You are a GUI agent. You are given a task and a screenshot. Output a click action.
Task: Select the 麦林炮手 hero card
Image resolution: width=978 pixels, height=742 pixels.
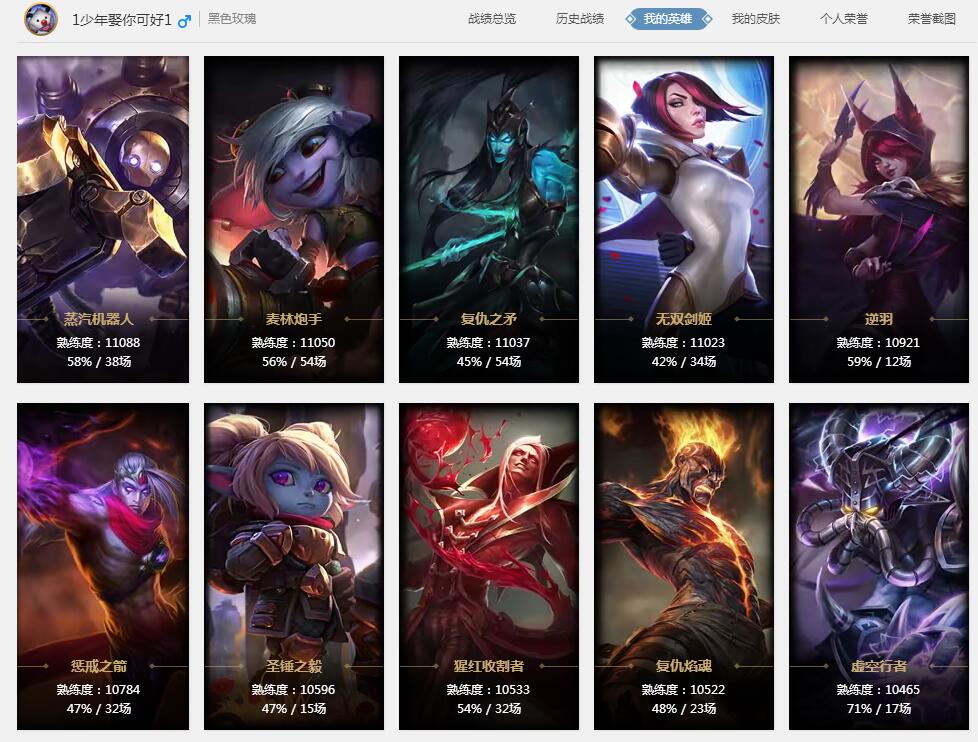[294, 219]
